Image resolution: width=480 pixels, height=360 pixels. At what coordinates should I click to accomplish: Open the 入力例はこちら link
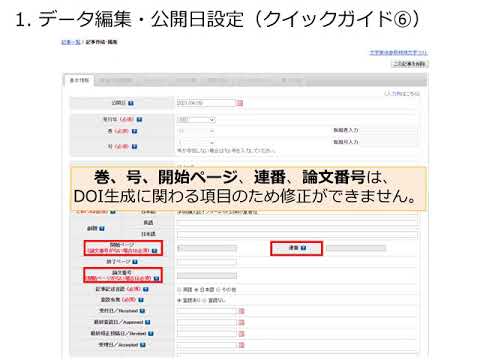pos(402,94)
